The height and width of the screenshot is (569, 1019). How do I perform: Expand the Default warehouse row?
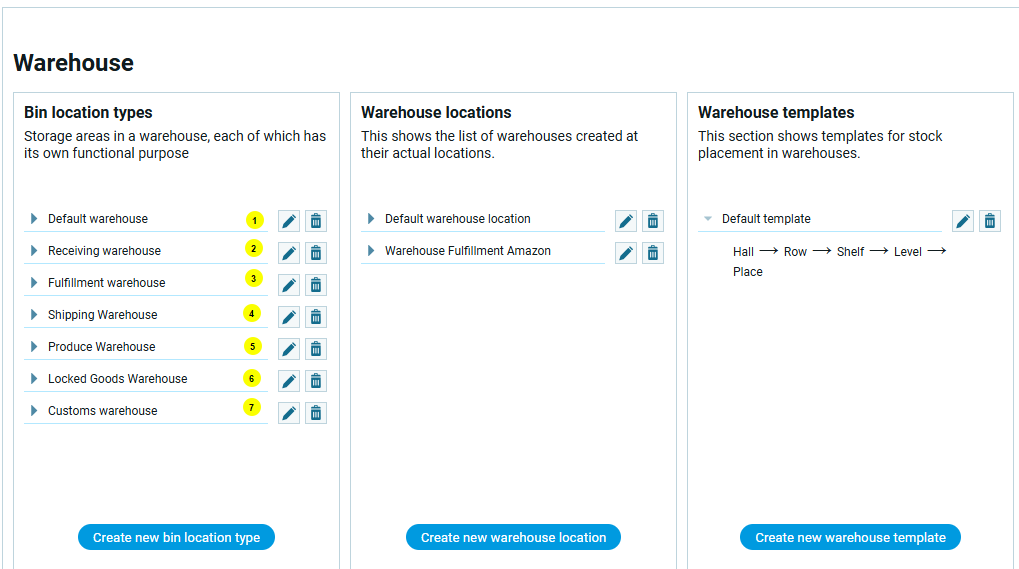point(33,219)
